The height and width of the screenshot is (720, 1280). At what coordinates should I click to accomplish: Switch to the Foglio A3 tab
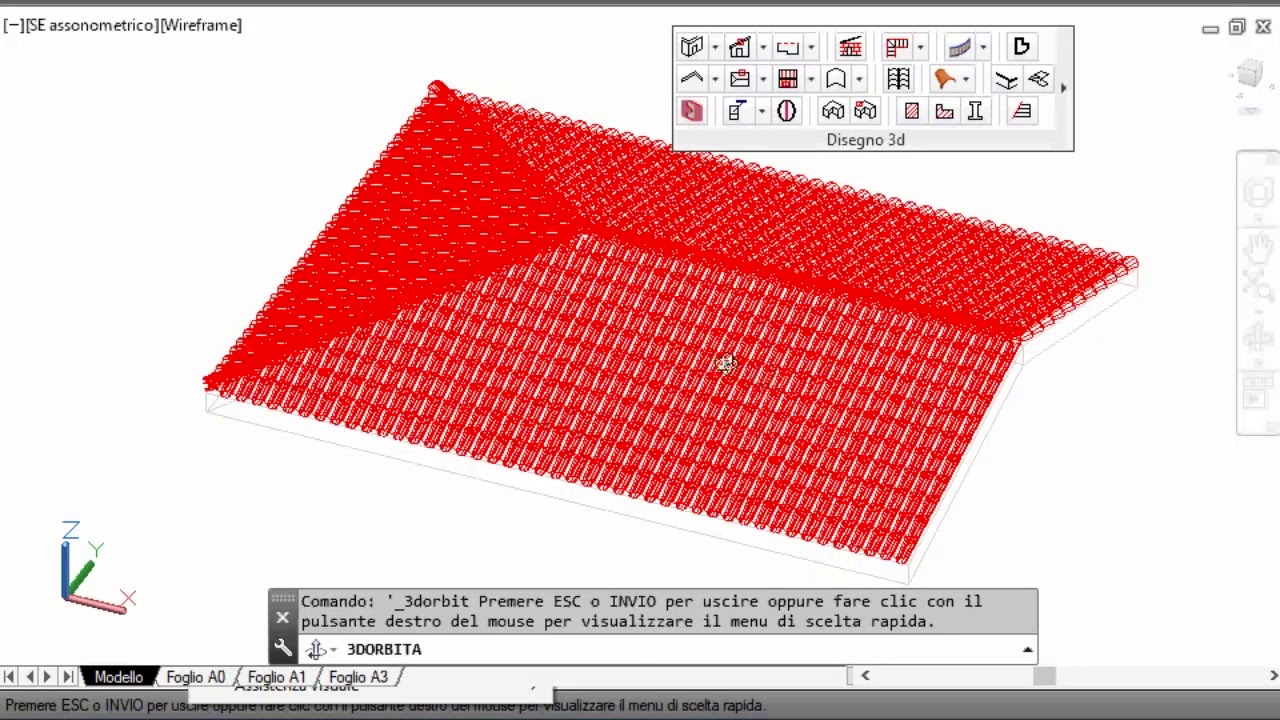coord(358,677)
